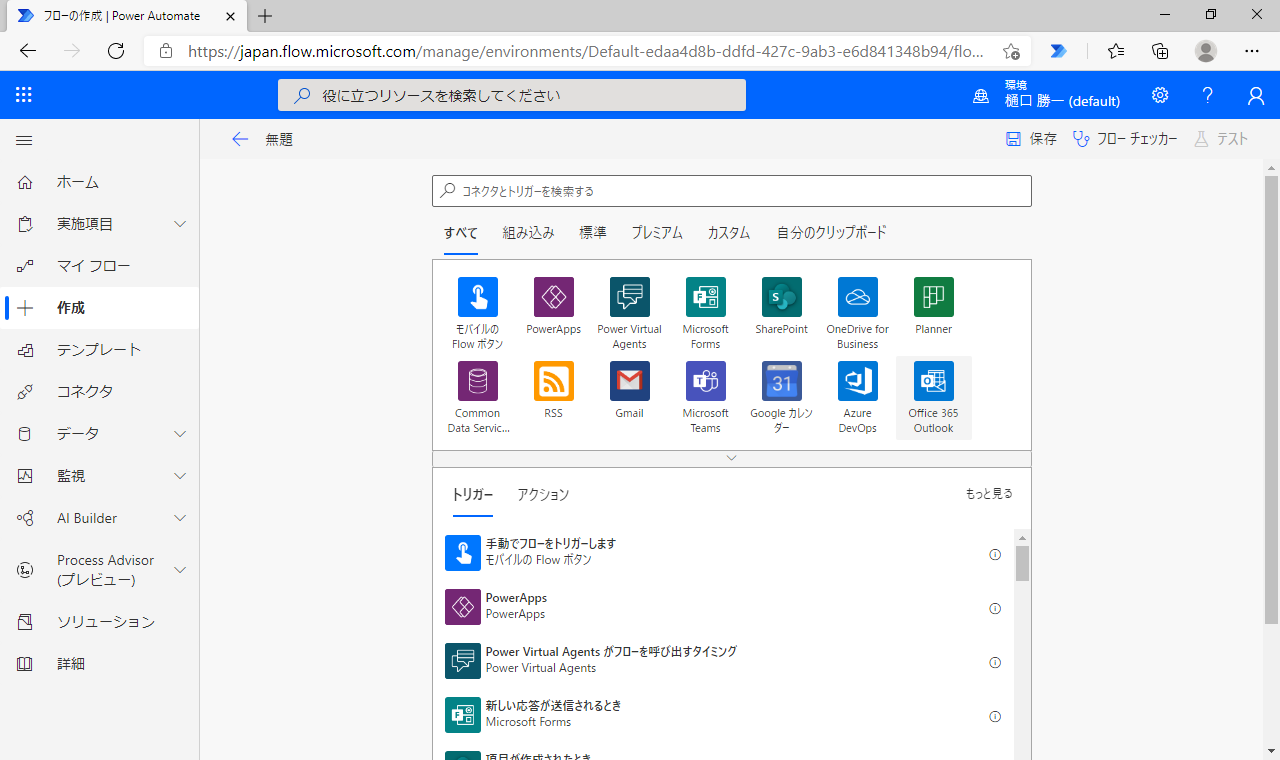
Task: Select the Microsoft Teams connector
Action: pyautogui.click(x=705, y=381)
